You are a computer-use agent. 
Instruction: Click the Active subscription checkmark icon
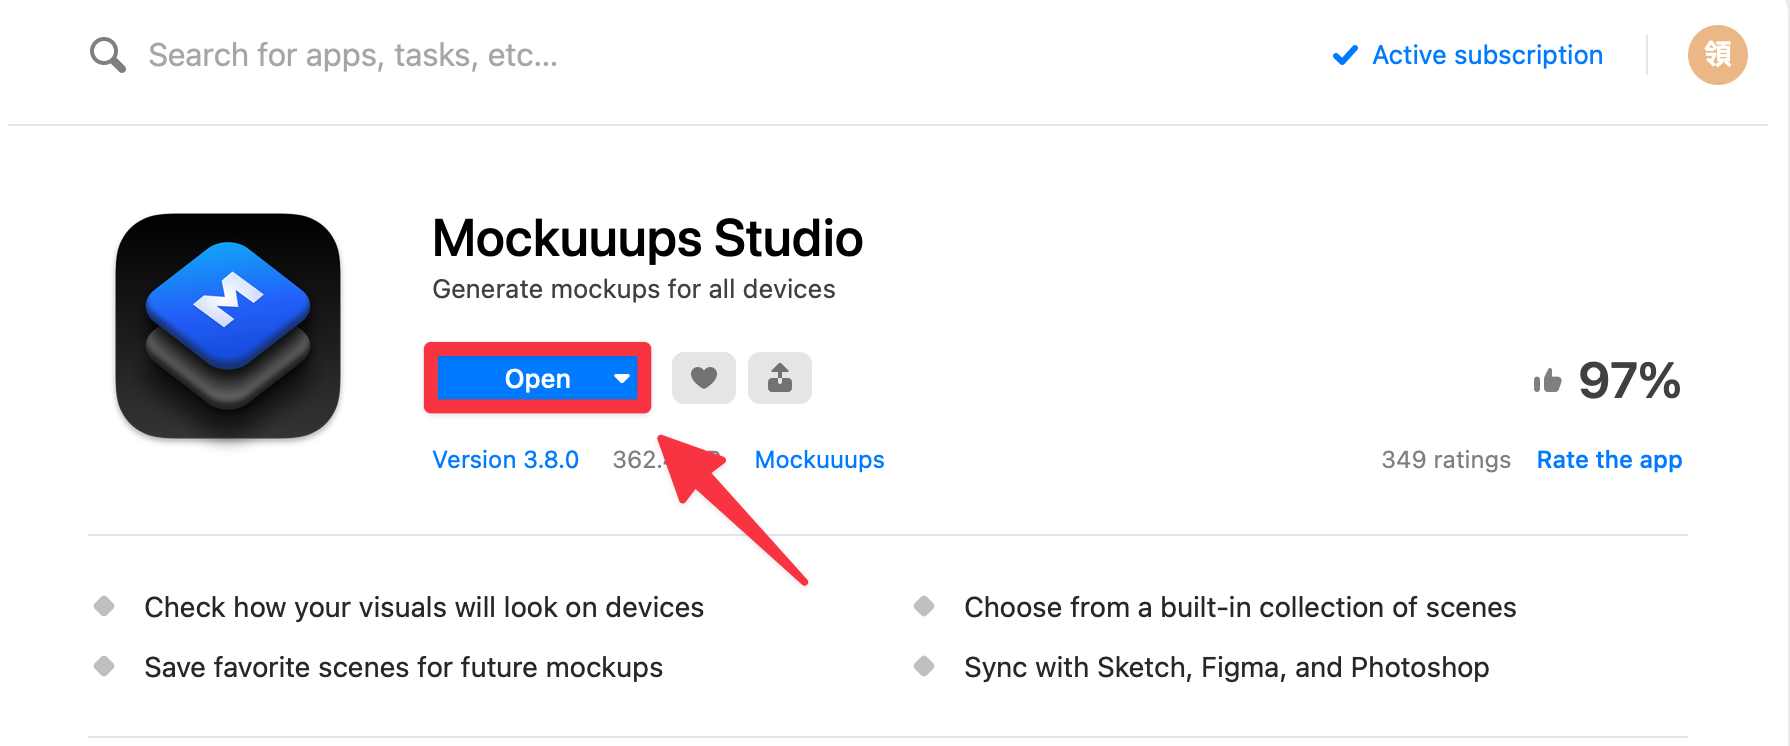click(1345, 55)
